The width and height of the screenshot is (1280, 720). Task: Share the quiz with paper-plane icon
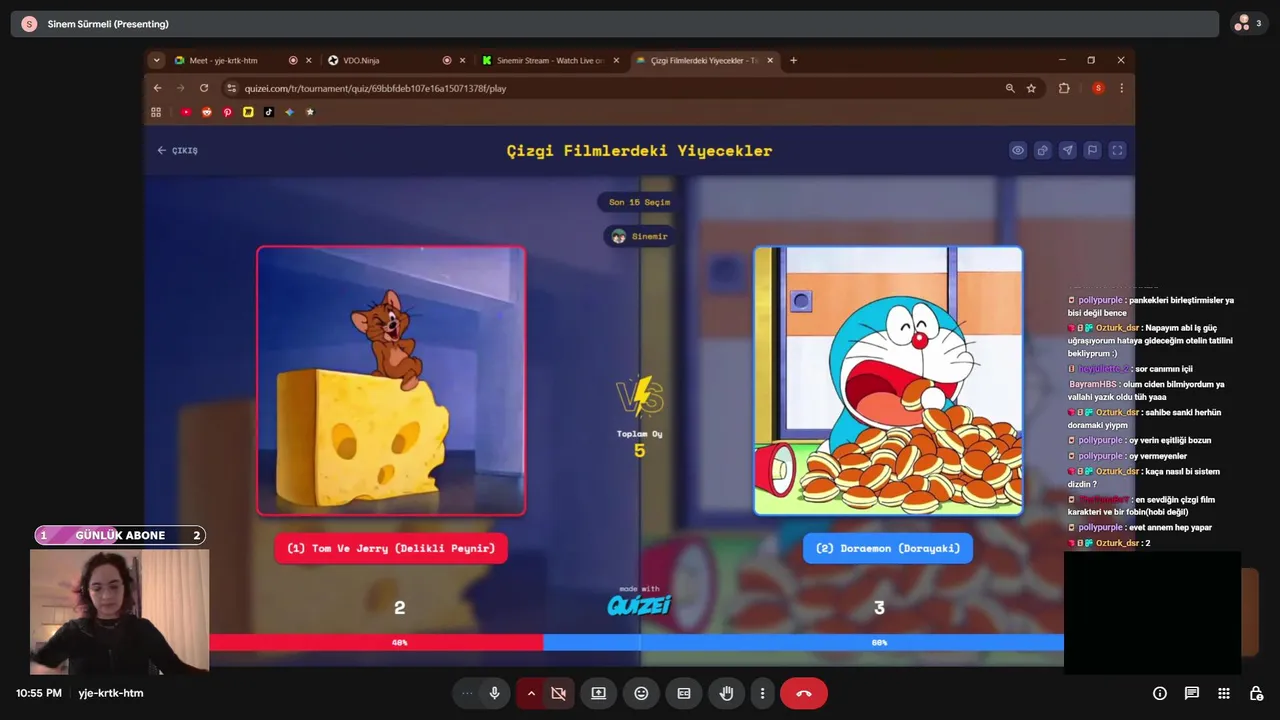(1068, 150)
